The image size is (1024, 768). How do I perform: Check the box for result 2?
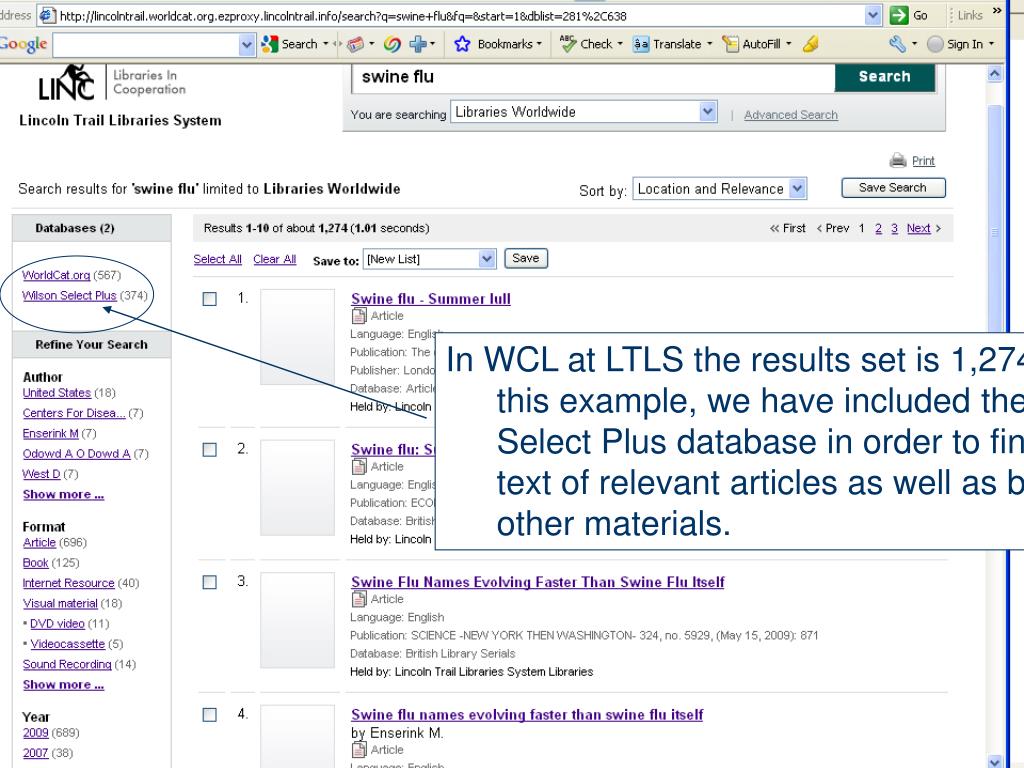pos(210,450)
